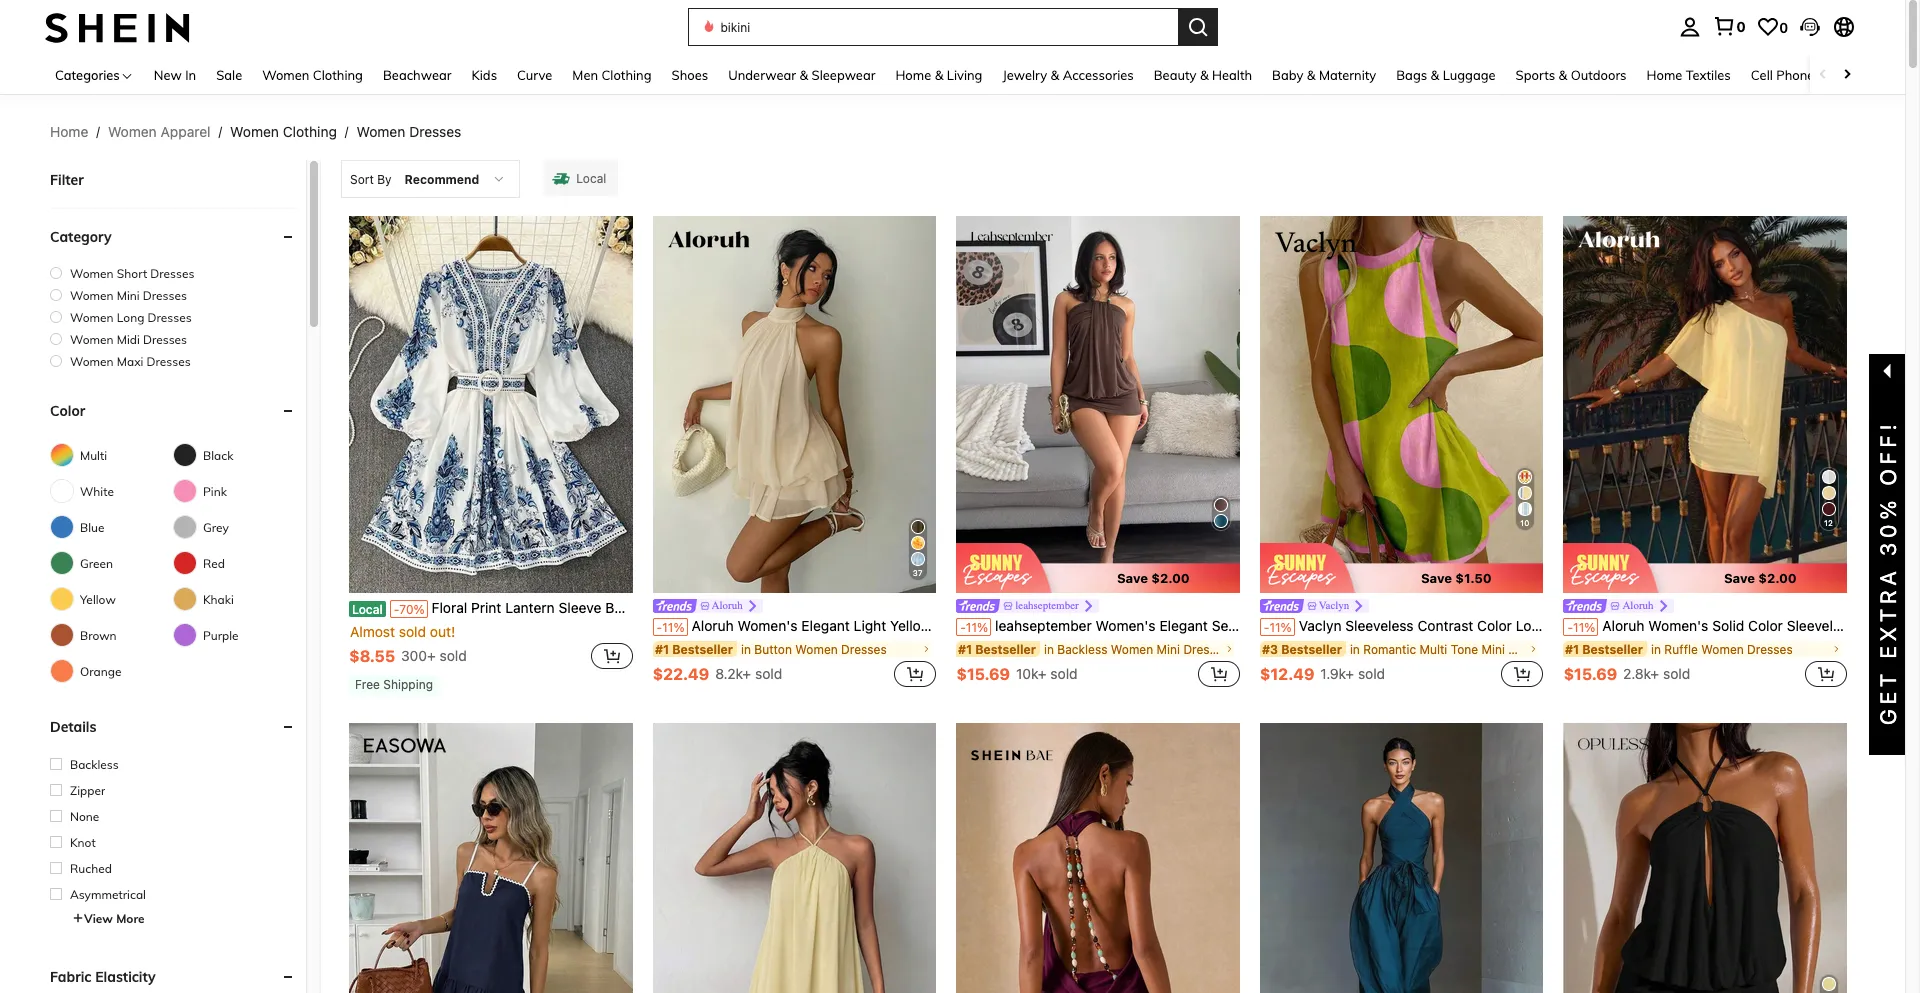Viewport: 1920px width, 993px height.
Task: Expand View More in Details
Action: pyautogui.click(x=108, y=919)
